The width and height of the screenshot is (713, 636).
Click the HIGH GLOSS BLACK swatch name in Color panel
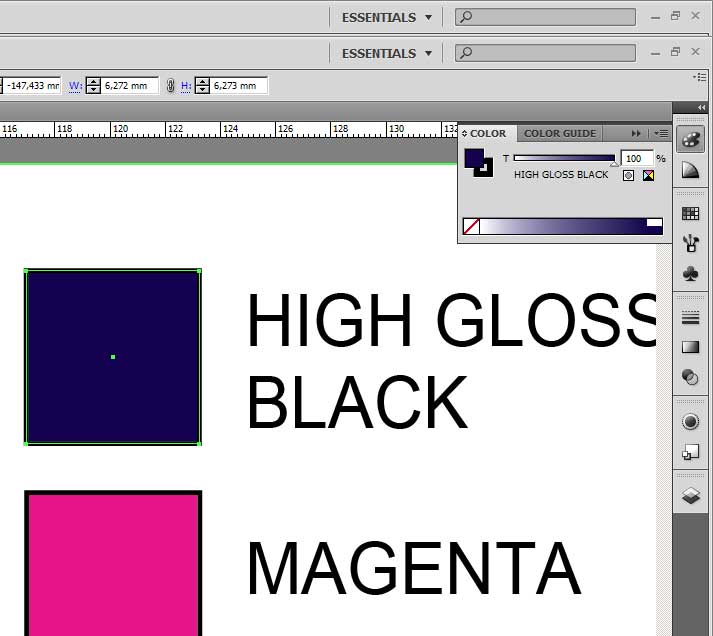tap(561, 175)
